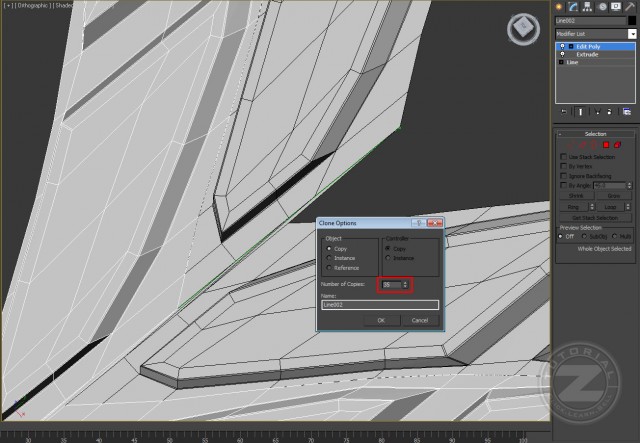
Task: Click OK in Clone Options dialog
Action: click(381, 320)
